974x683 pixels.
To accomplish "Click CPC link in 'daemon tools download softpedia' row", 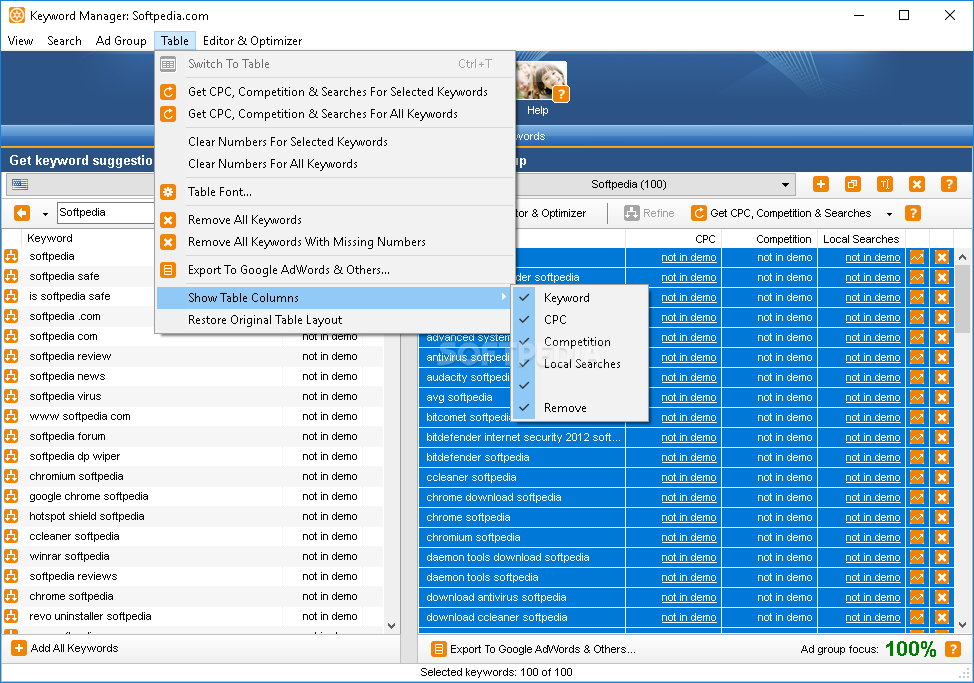I will coord(688,558).
